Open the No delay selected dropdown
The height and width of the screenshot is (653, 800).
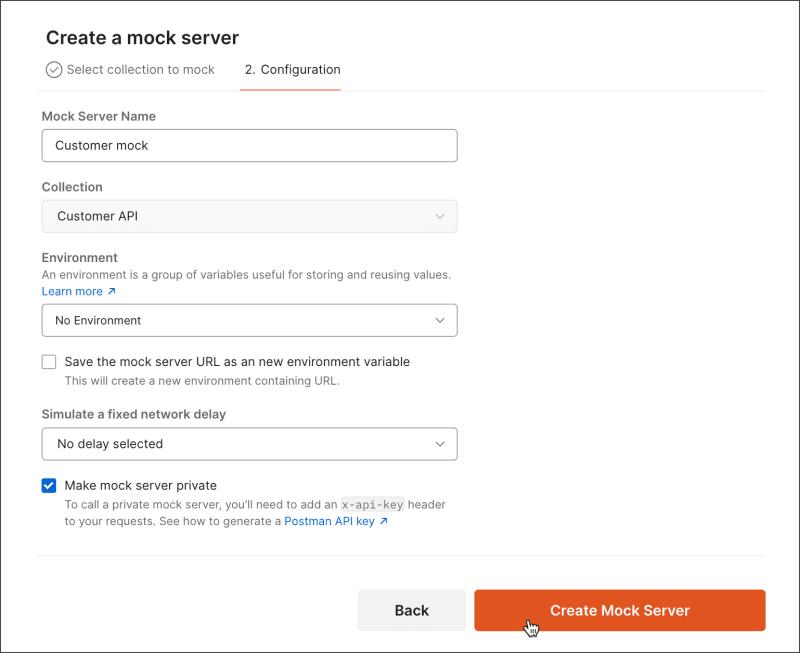249,443
